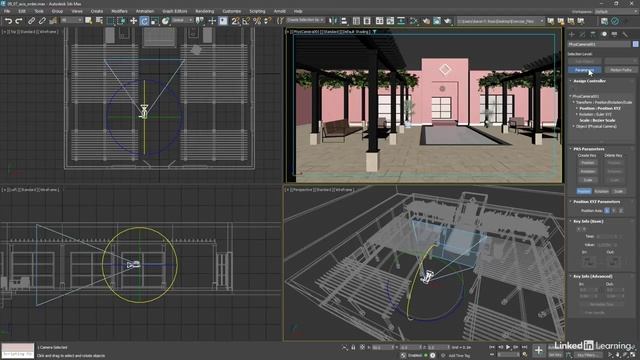Click the Parameters button in Motion panel

(584, 70)
